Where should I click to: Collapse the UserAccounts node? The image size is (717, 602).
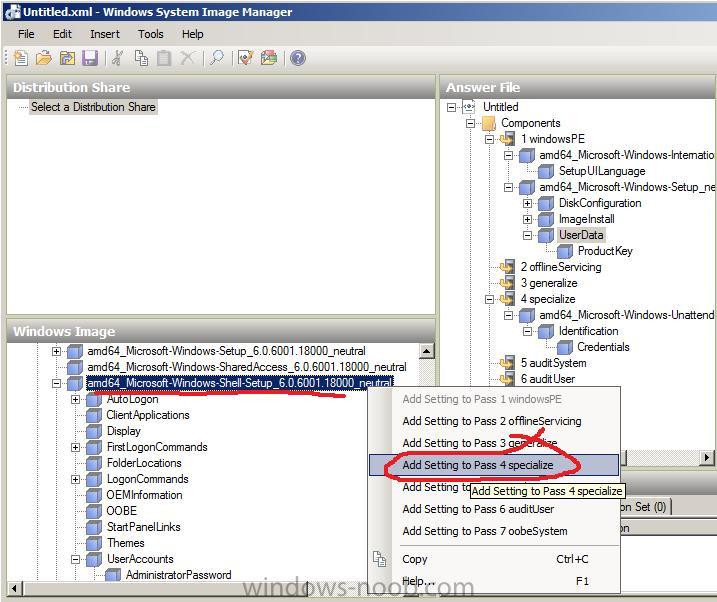coord(75,559)
